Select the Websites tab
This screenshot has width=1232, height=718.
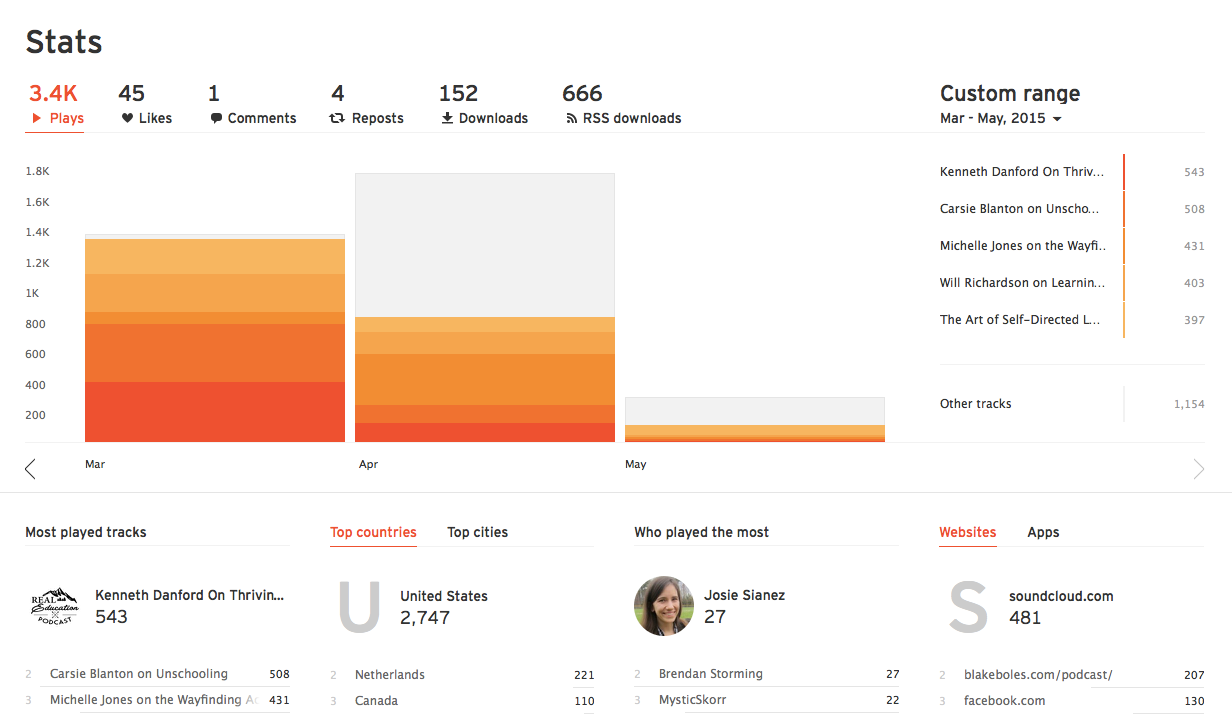pyautogui.click(x=967, y=532)
